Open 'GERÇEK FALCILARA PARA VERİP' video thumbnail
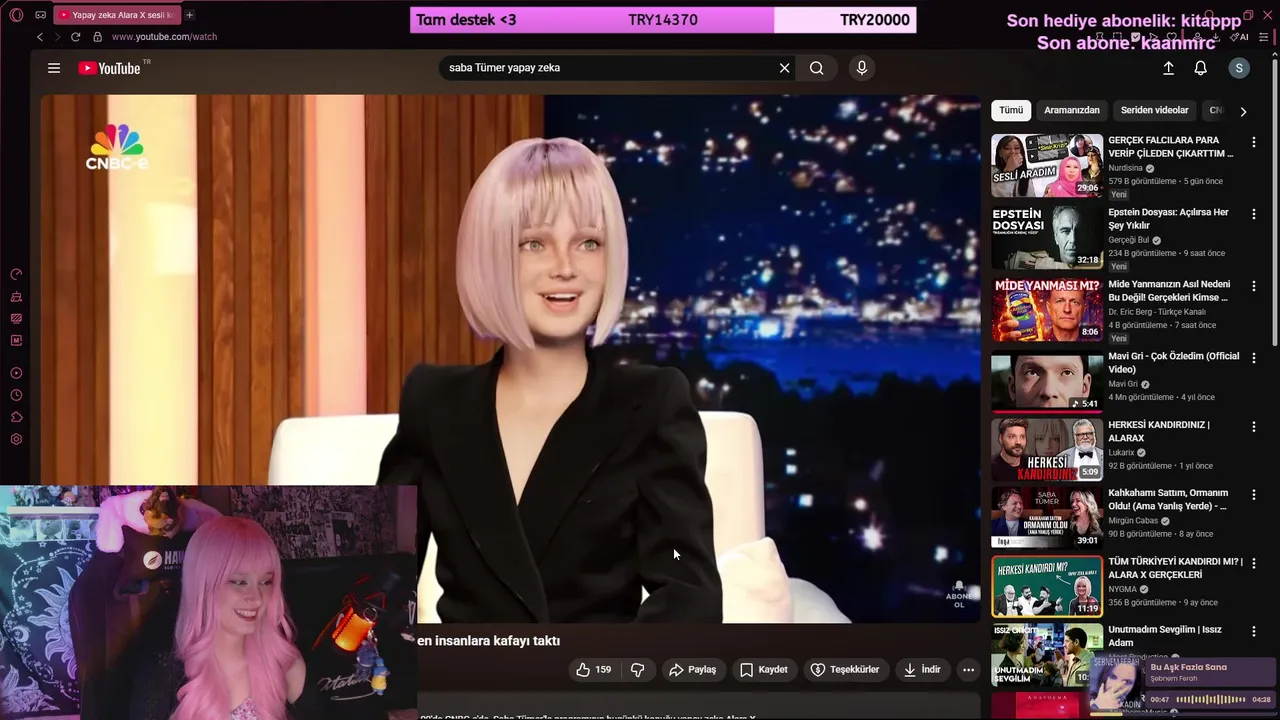Screen dimensions: 1280x720 click(1047, 165)
